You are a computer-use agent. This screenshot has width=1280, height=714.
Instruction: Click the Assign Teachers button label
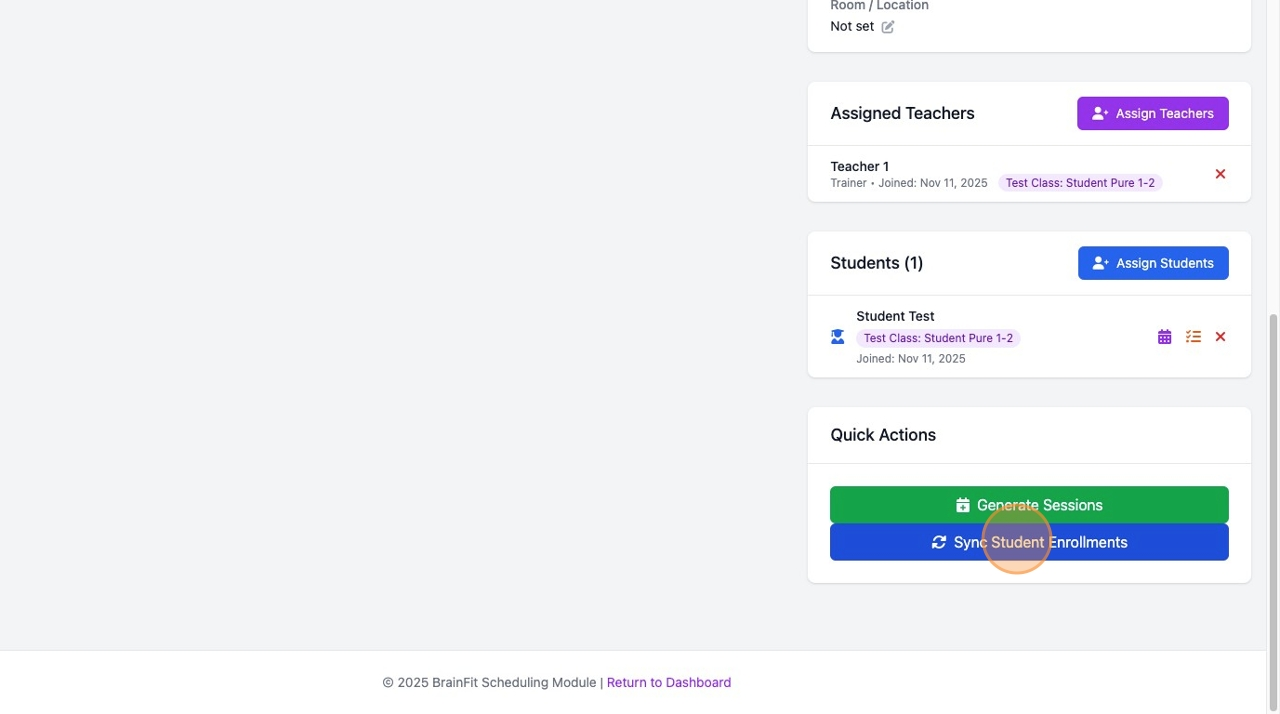(x=1165, y=114)
